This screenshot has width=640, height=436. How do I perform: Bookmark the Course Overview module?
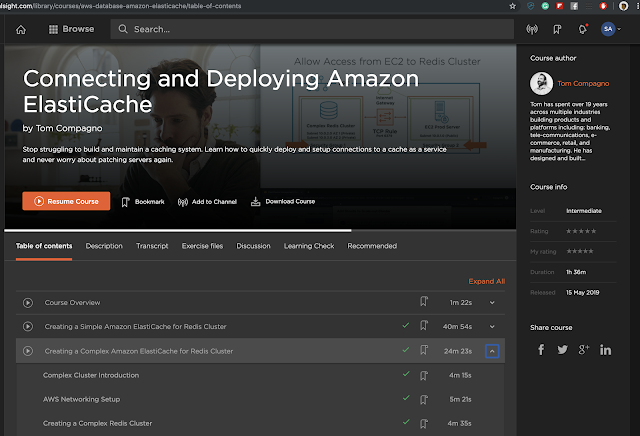coord(424,302)
